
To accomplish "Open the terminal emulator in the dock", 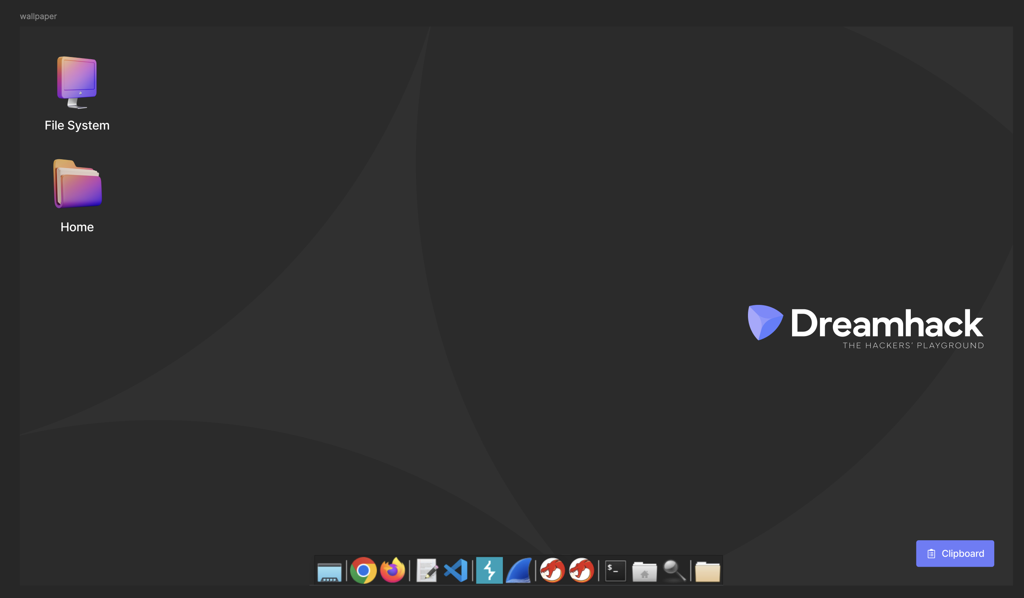I will click(x=615, y=571).
